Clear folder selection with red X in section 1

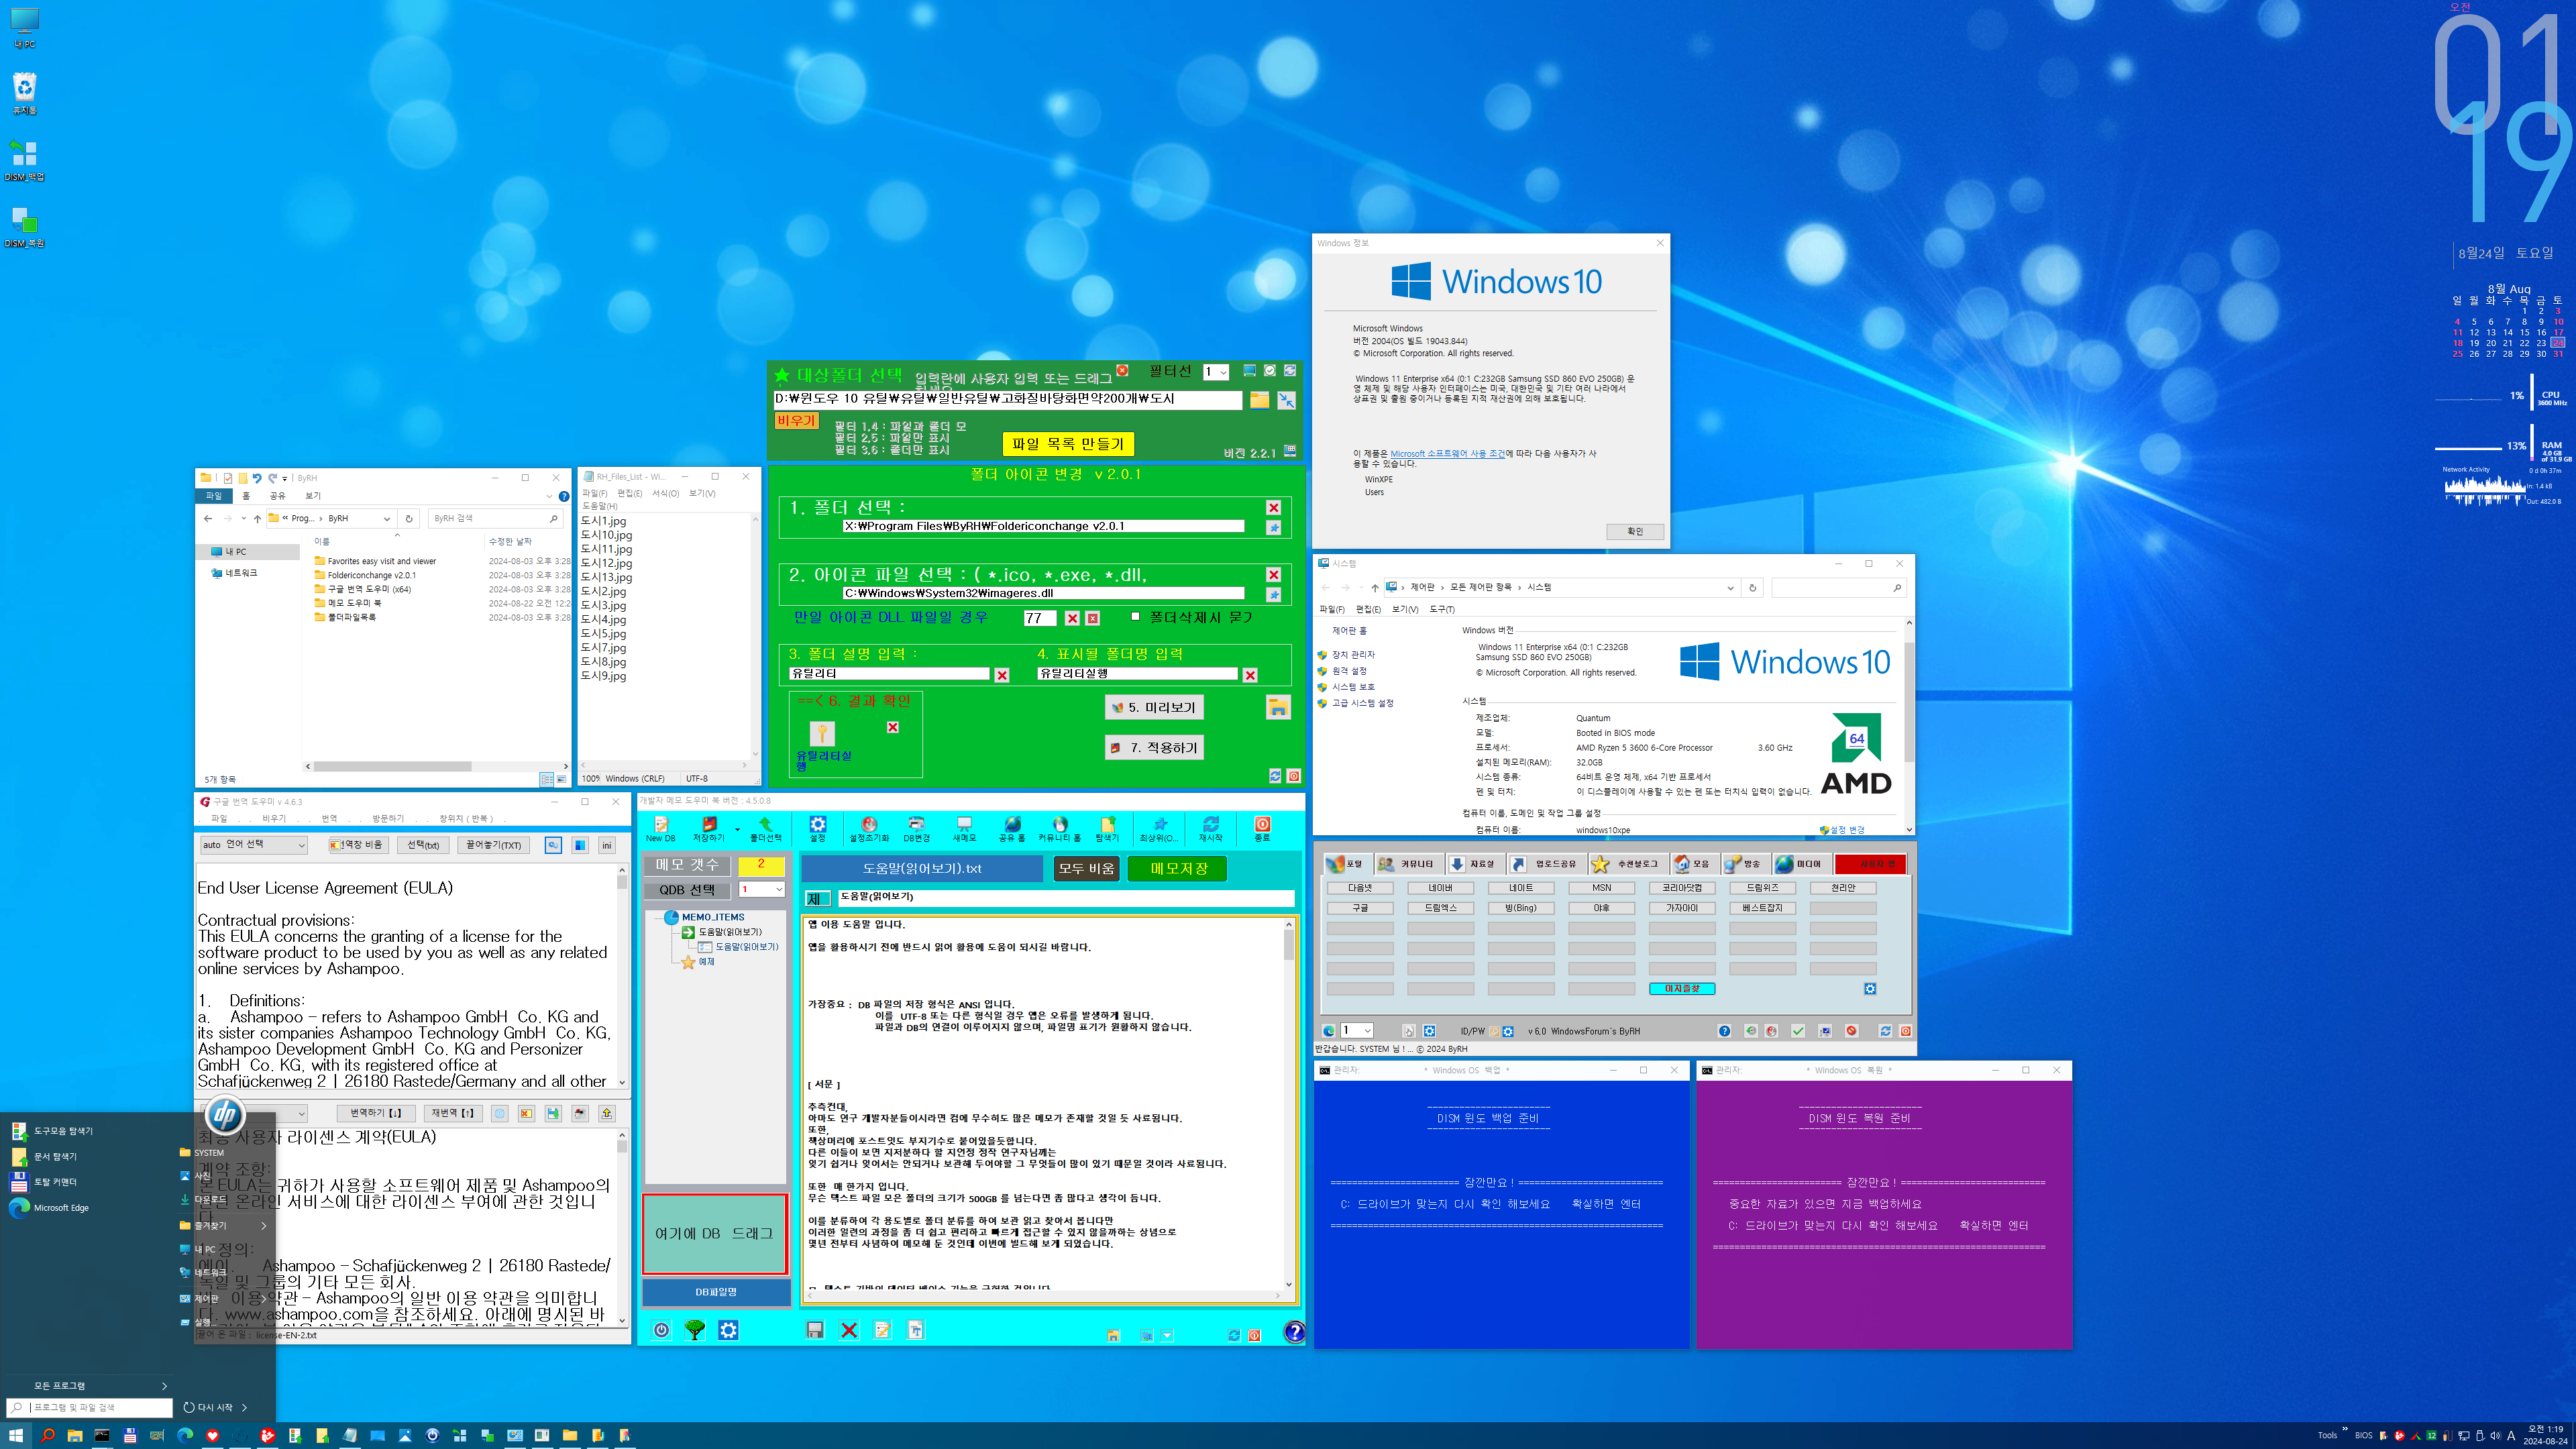[1273, 508]
